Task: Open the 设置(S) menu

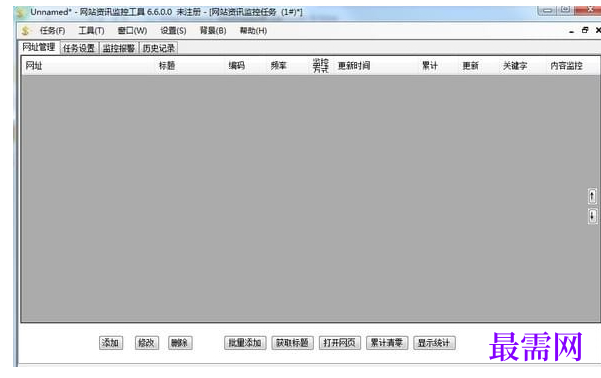Action: [x=173, y=31]
